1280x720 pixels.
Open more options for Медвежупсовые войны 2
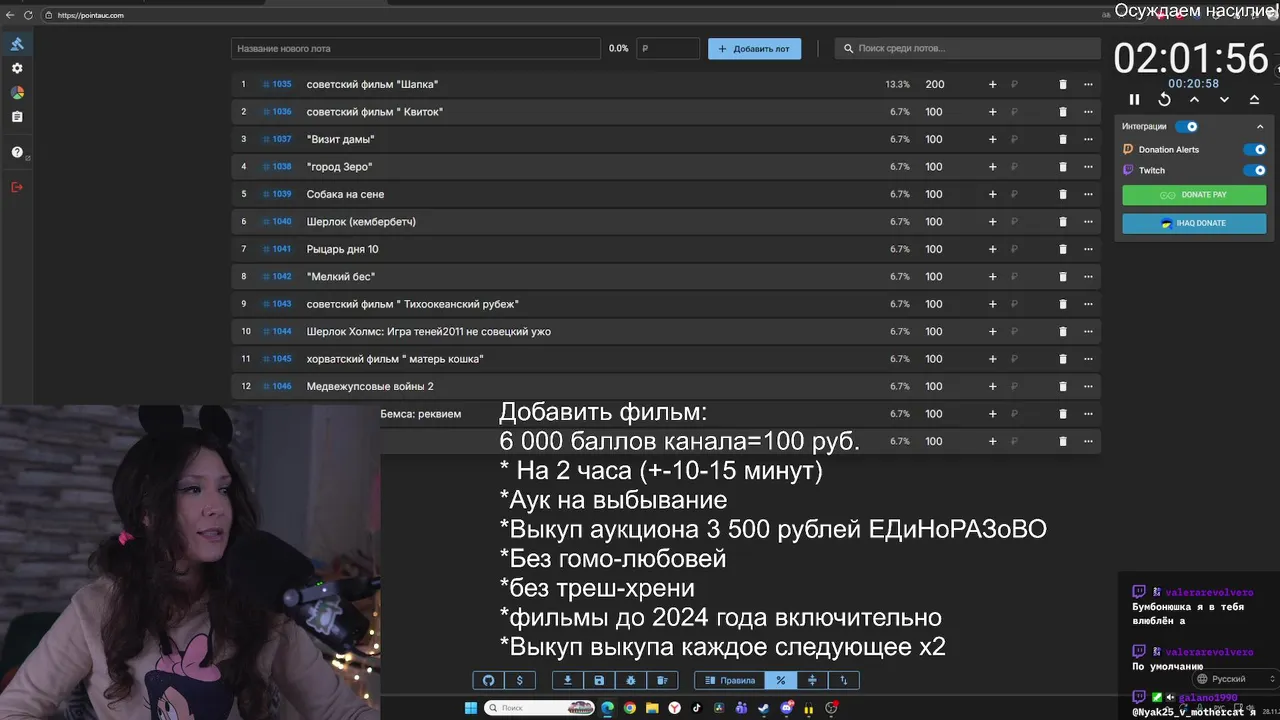point(1087,386)
